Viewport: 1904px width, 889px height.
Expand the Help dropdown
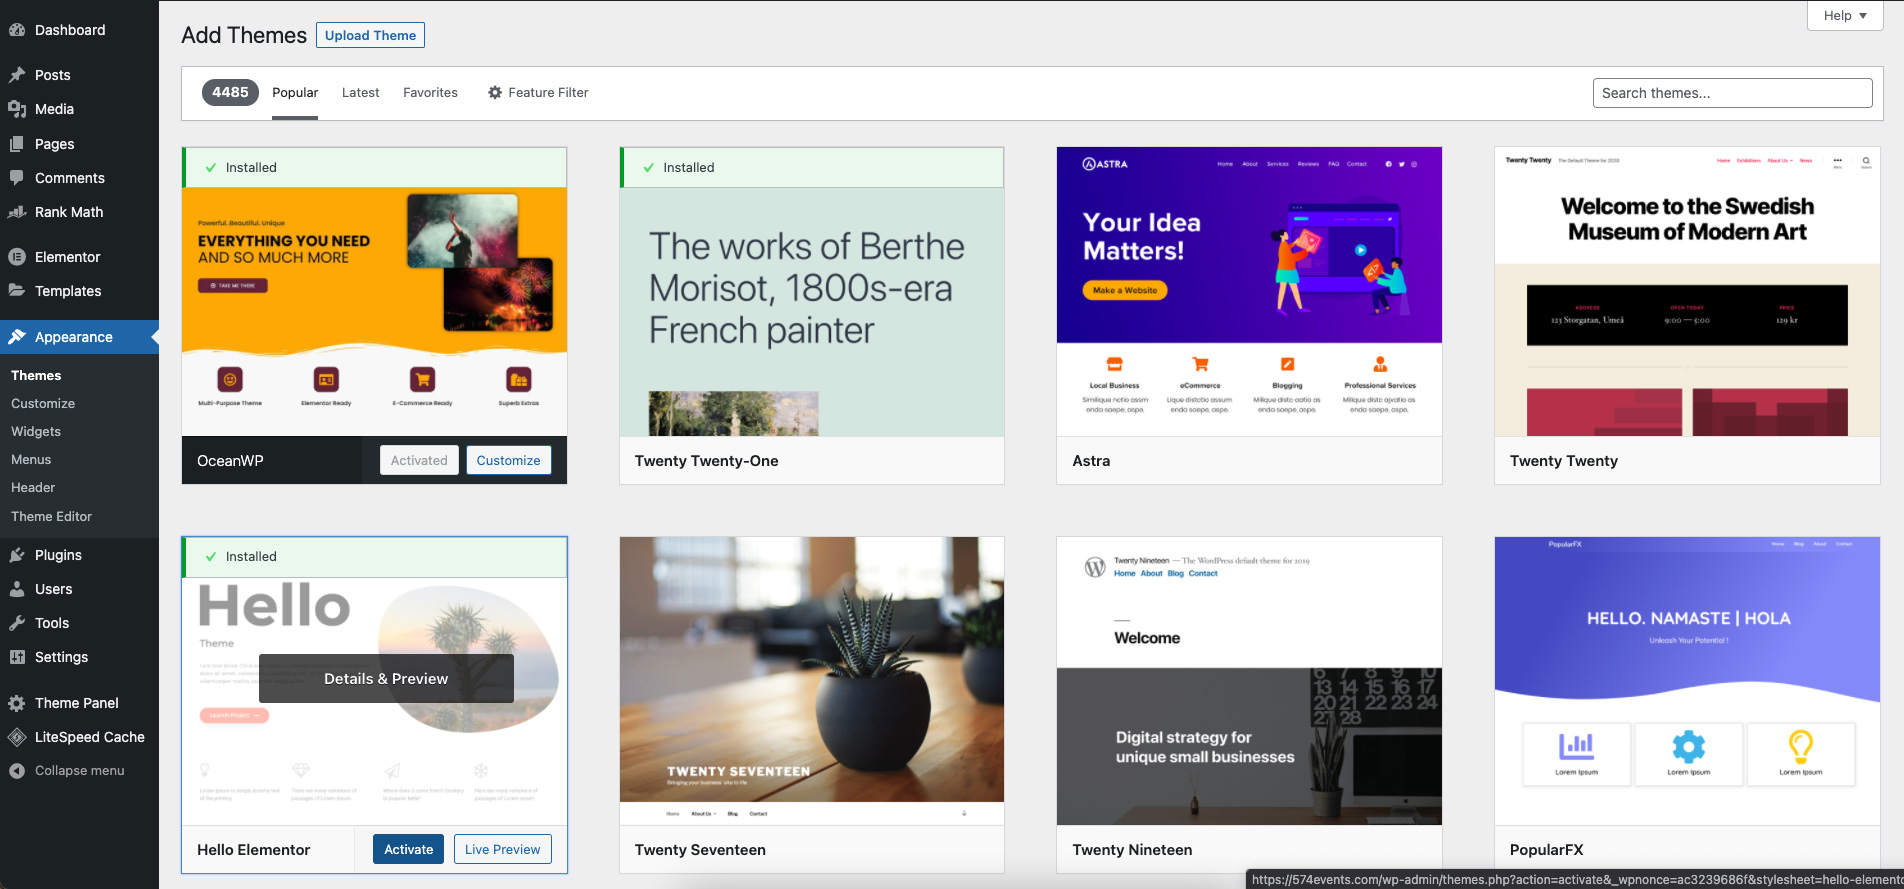pos(1845,15)
